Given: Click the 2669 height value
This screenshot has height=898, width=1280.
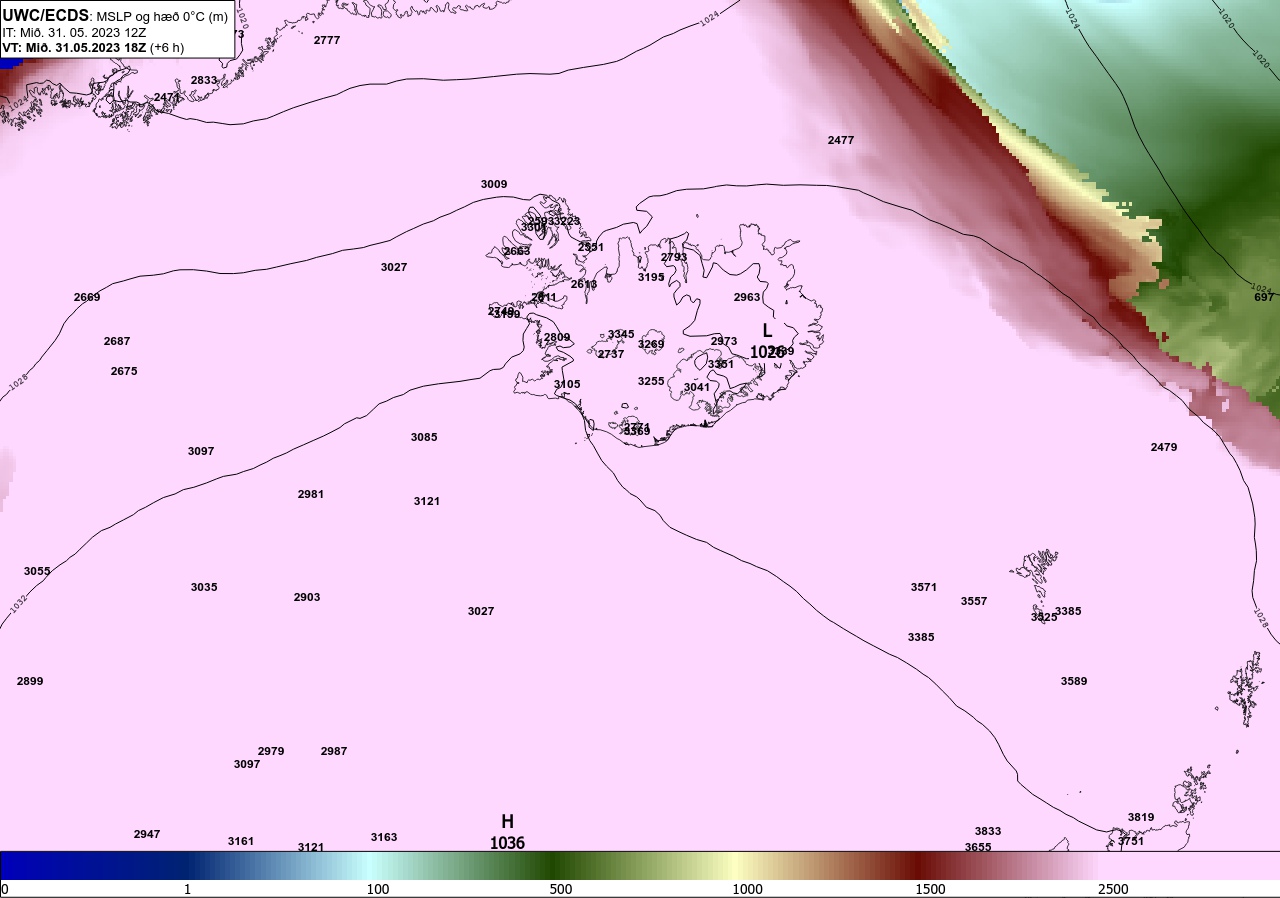Looking at the screenshot, I should (x=87, y=297).
